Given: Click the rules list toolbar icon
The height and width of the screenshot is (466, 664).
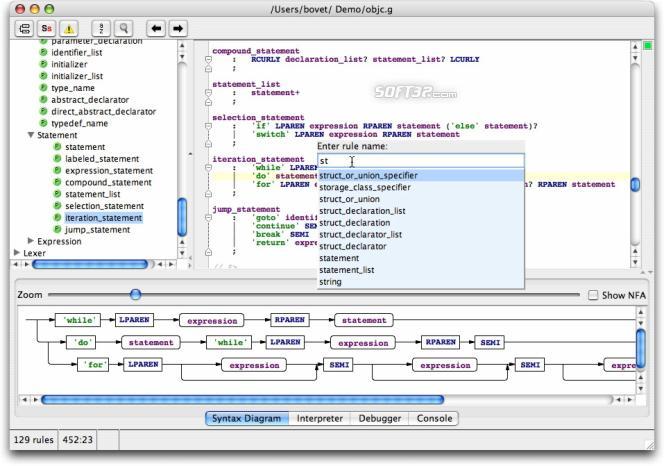Looking at the screenshot, I should (23, 29).
